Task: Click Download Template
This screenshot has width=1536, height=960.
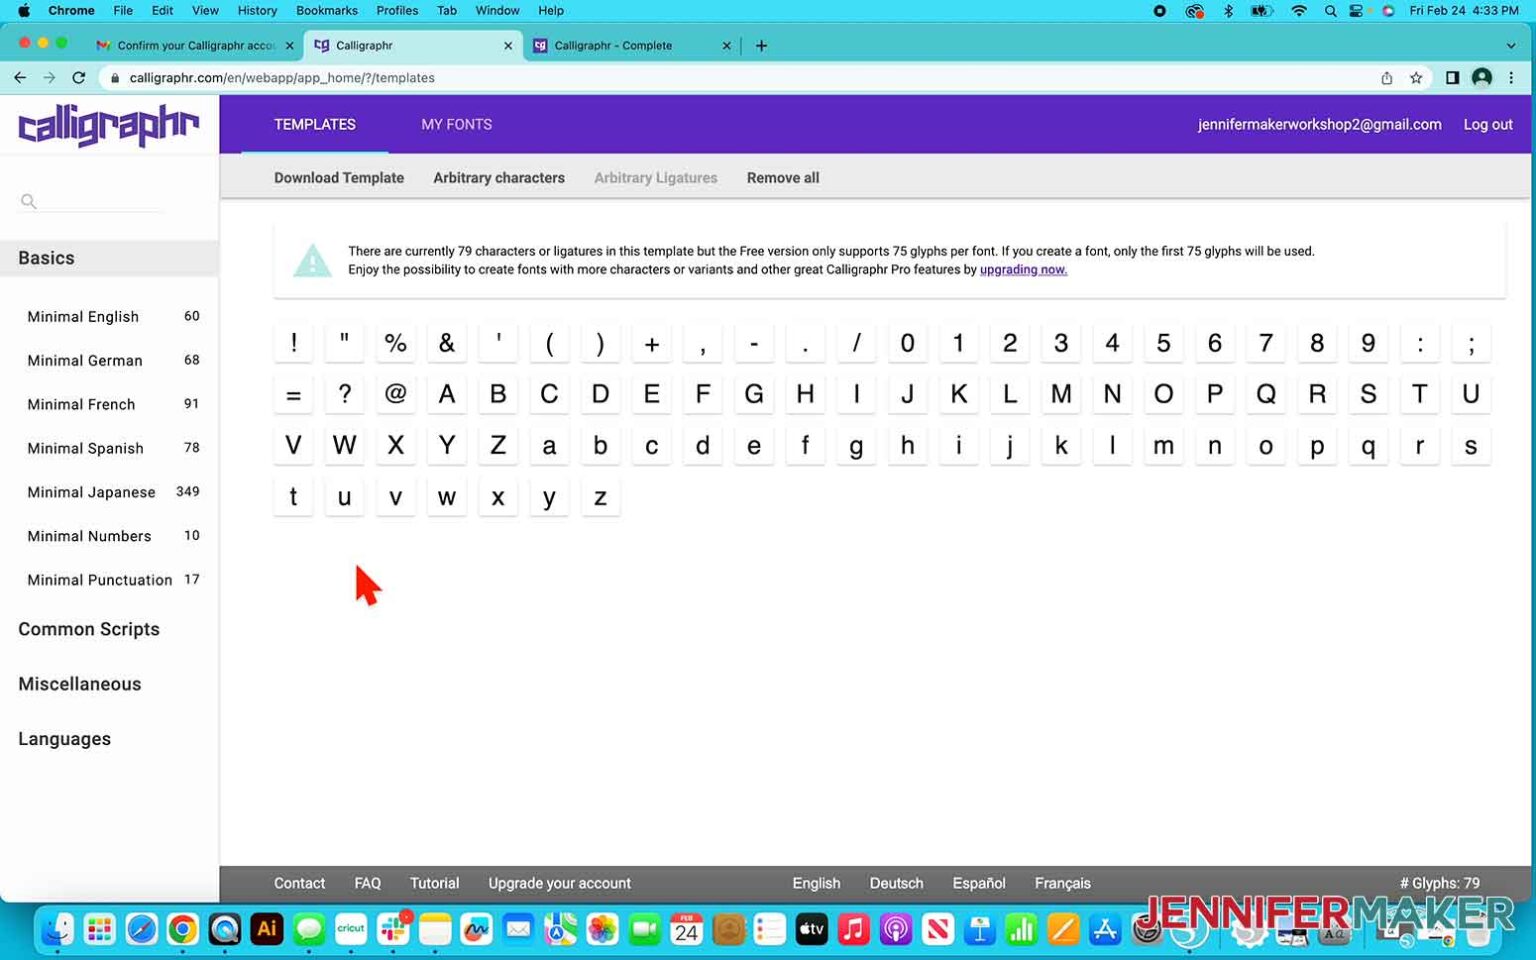Action: 339,178
